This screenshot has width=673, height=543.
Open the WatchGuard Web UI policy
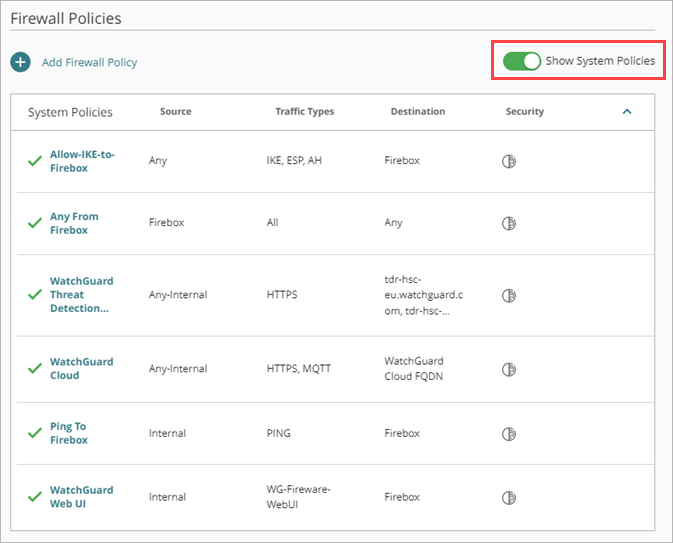click(81, 497)
